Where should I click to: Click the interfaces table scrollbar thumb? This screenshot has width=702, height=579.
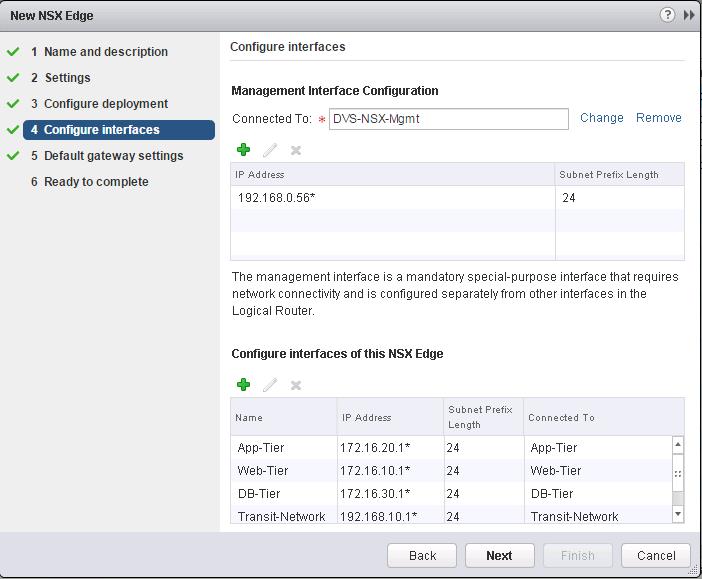click(x=678, y=473)
